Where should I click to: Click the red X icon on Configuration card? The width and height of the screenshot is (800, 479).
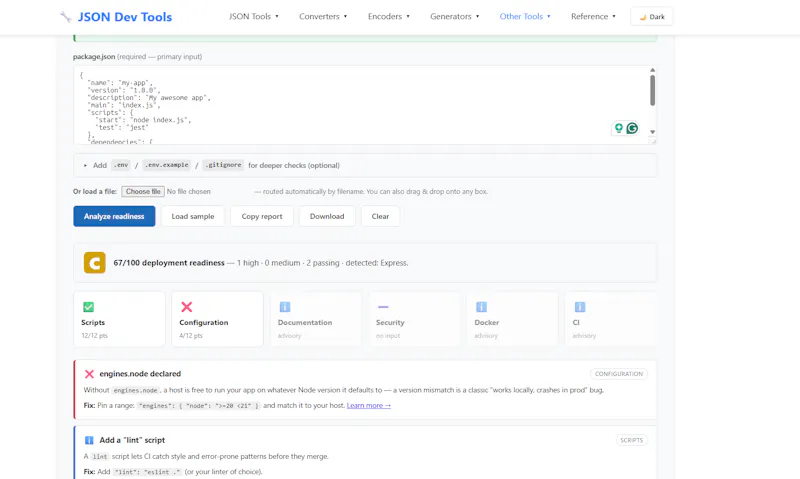click(187, 307)
